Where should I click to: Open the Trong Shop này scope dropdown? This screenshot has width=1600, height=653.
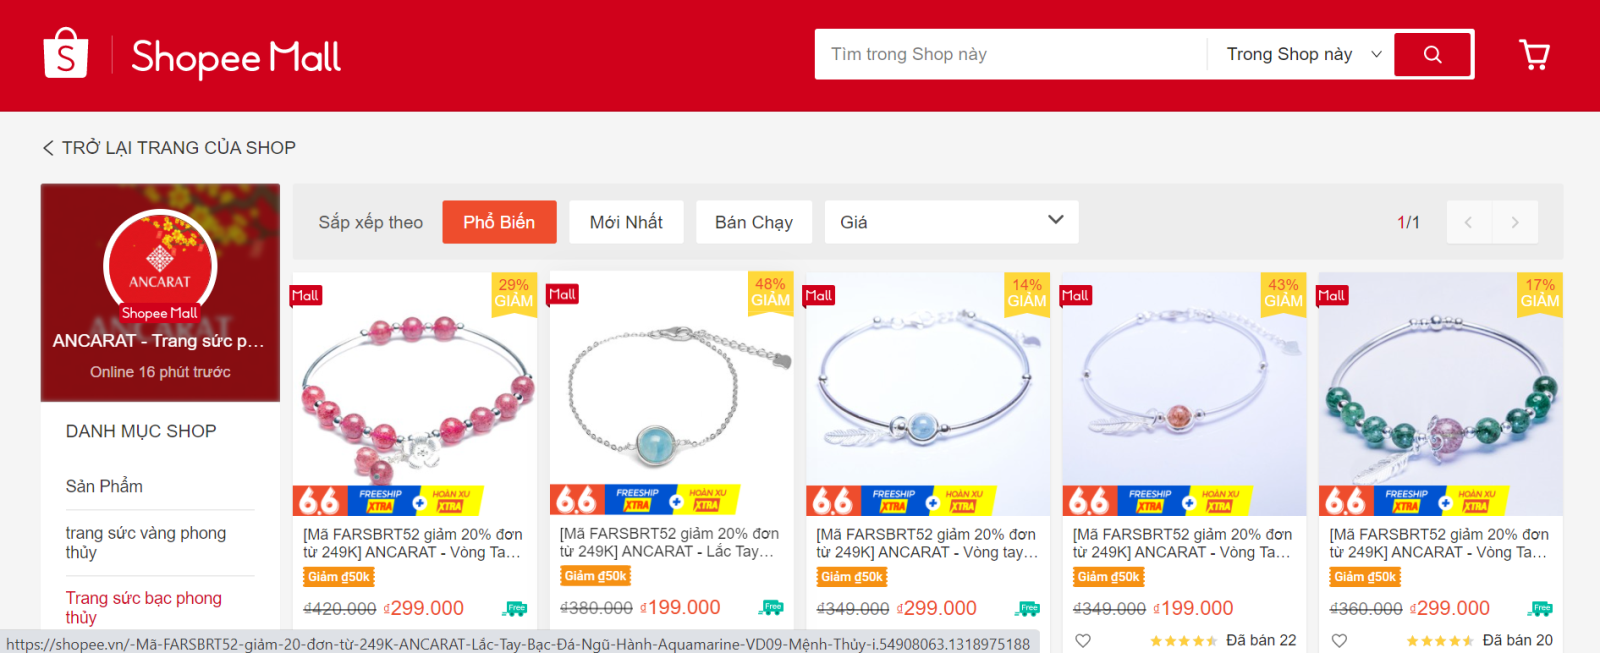[1303, 54]
